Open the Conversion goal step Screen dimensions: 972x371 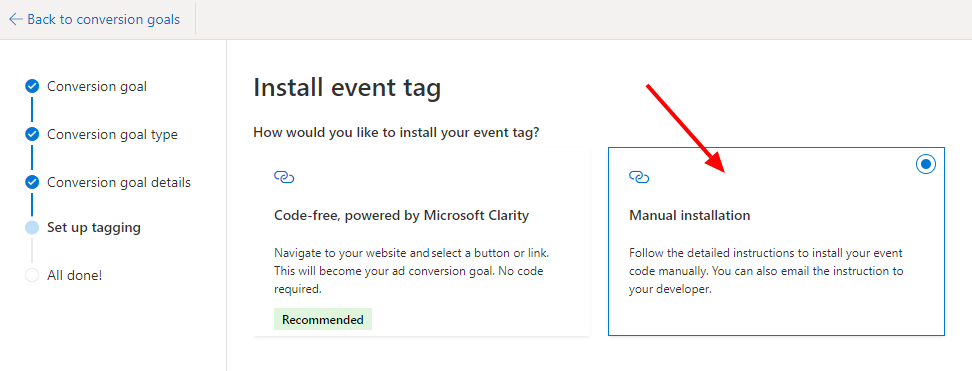(x=97, y=86)
